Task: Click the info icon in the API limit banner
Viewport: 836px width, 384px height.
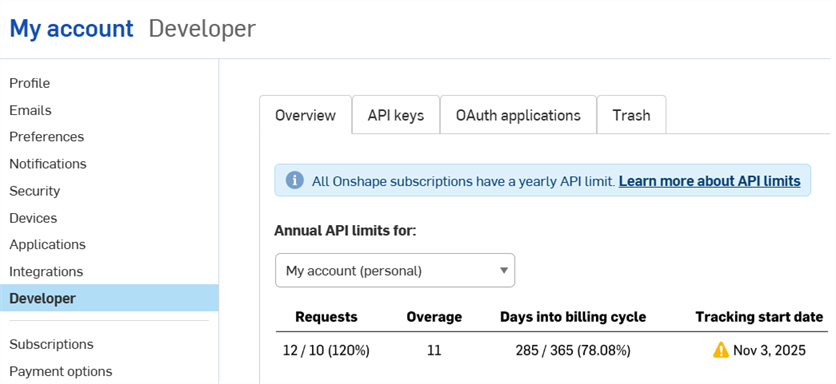Action: coord(294,180)
